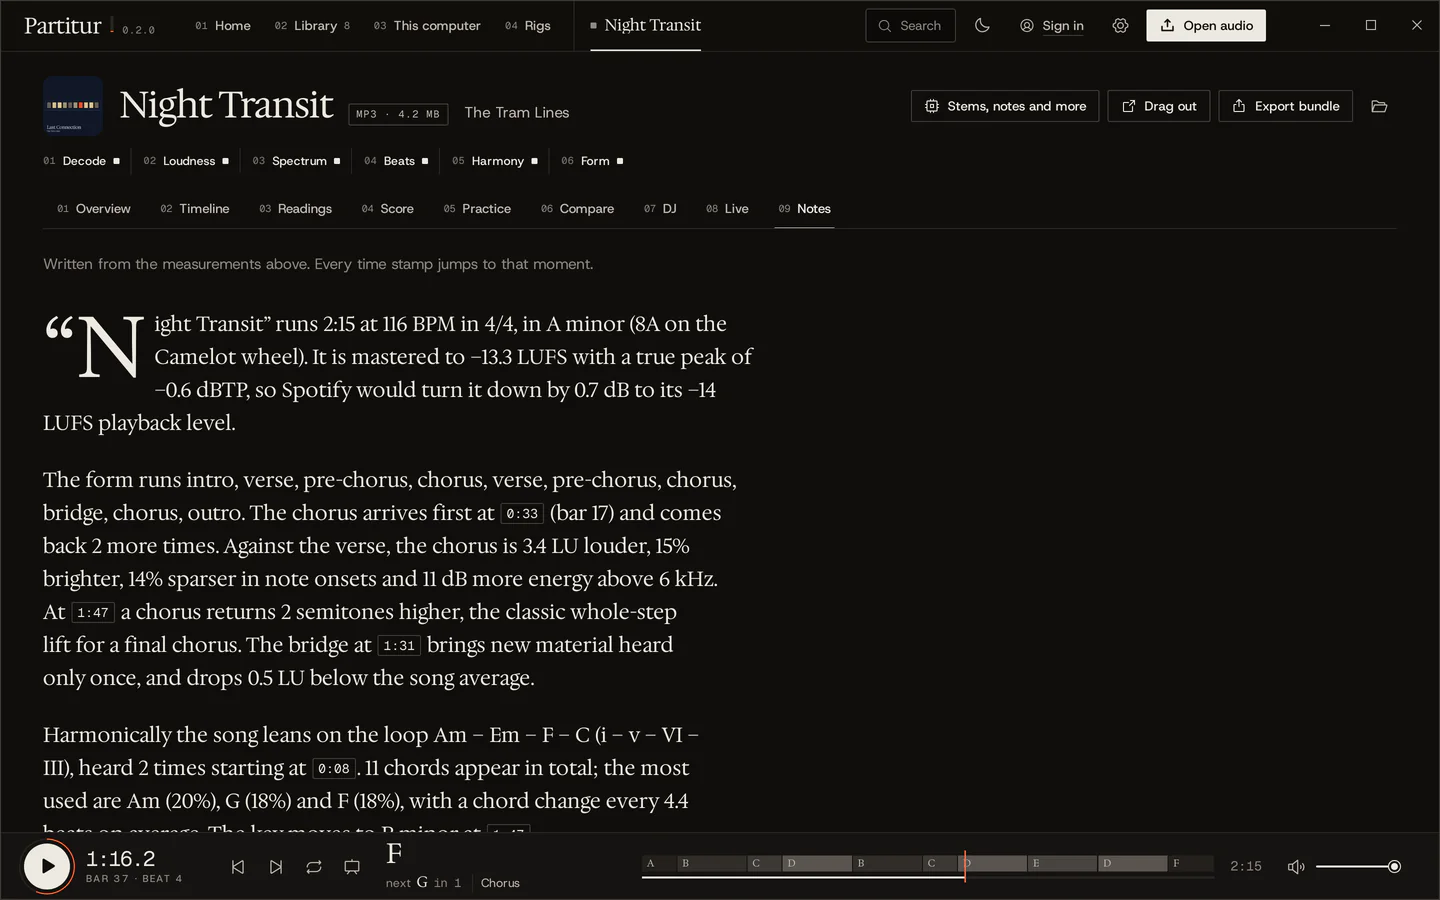
Task: Open the Live tab
Action: 727,209
